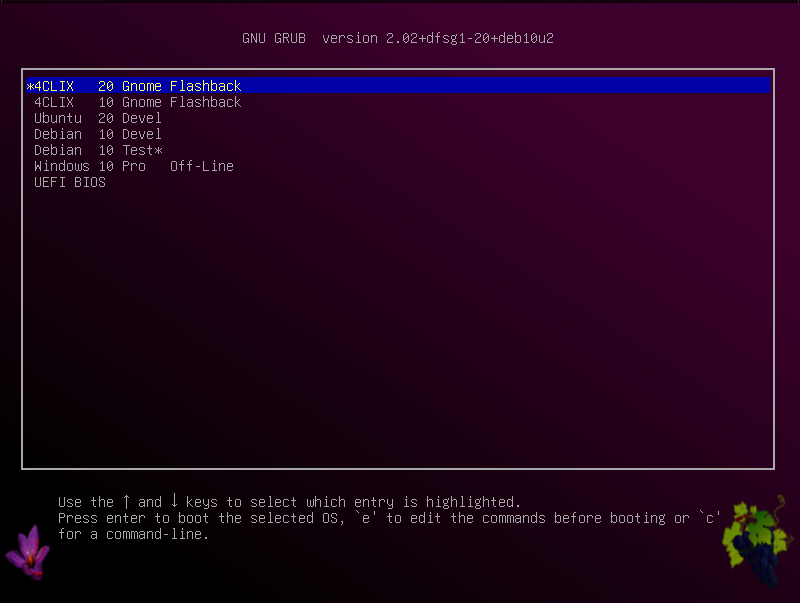Click the grape cluster image

click(x=757, y=541)
